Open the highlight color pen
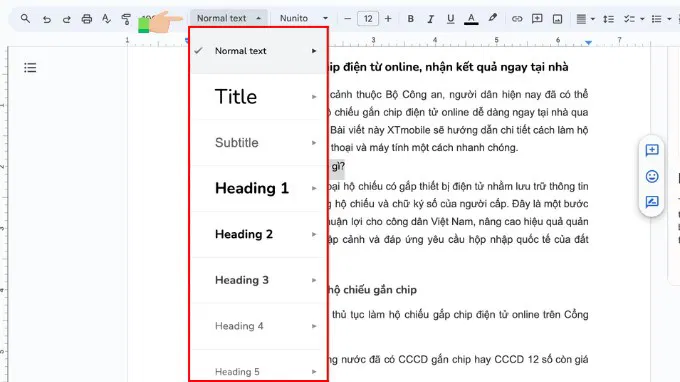Viewport: 680px width, 382px height. (492, 18)
